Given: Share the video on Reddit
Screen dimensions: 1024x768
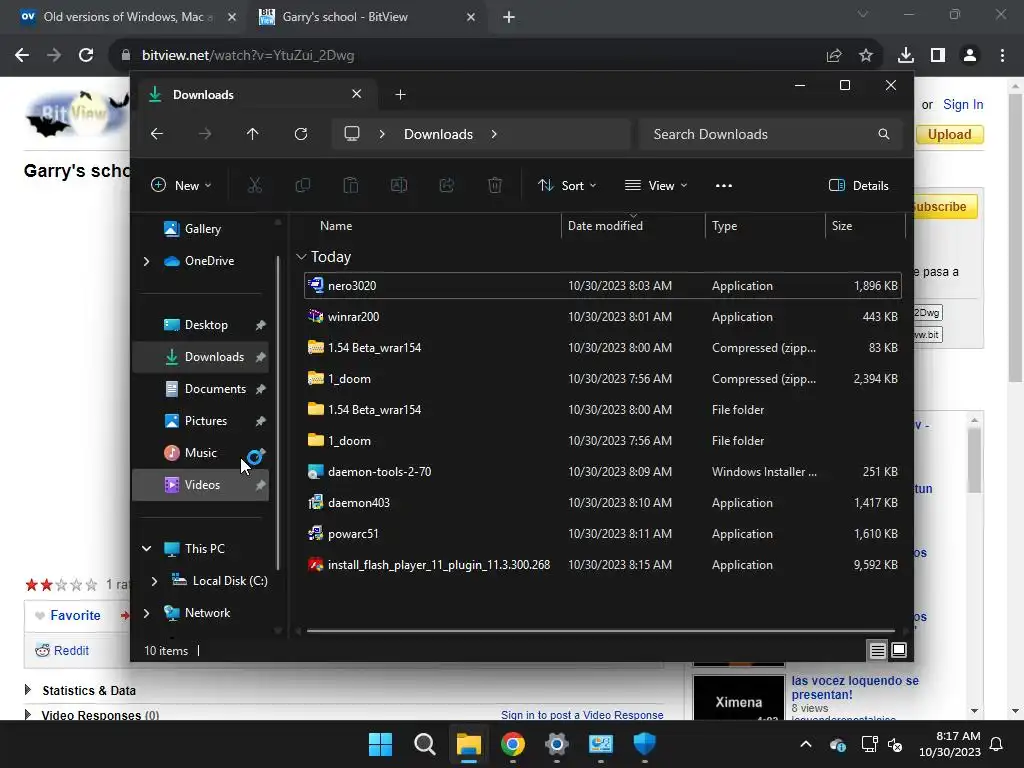Looking at the screenshot, I should tap(62, 650).
